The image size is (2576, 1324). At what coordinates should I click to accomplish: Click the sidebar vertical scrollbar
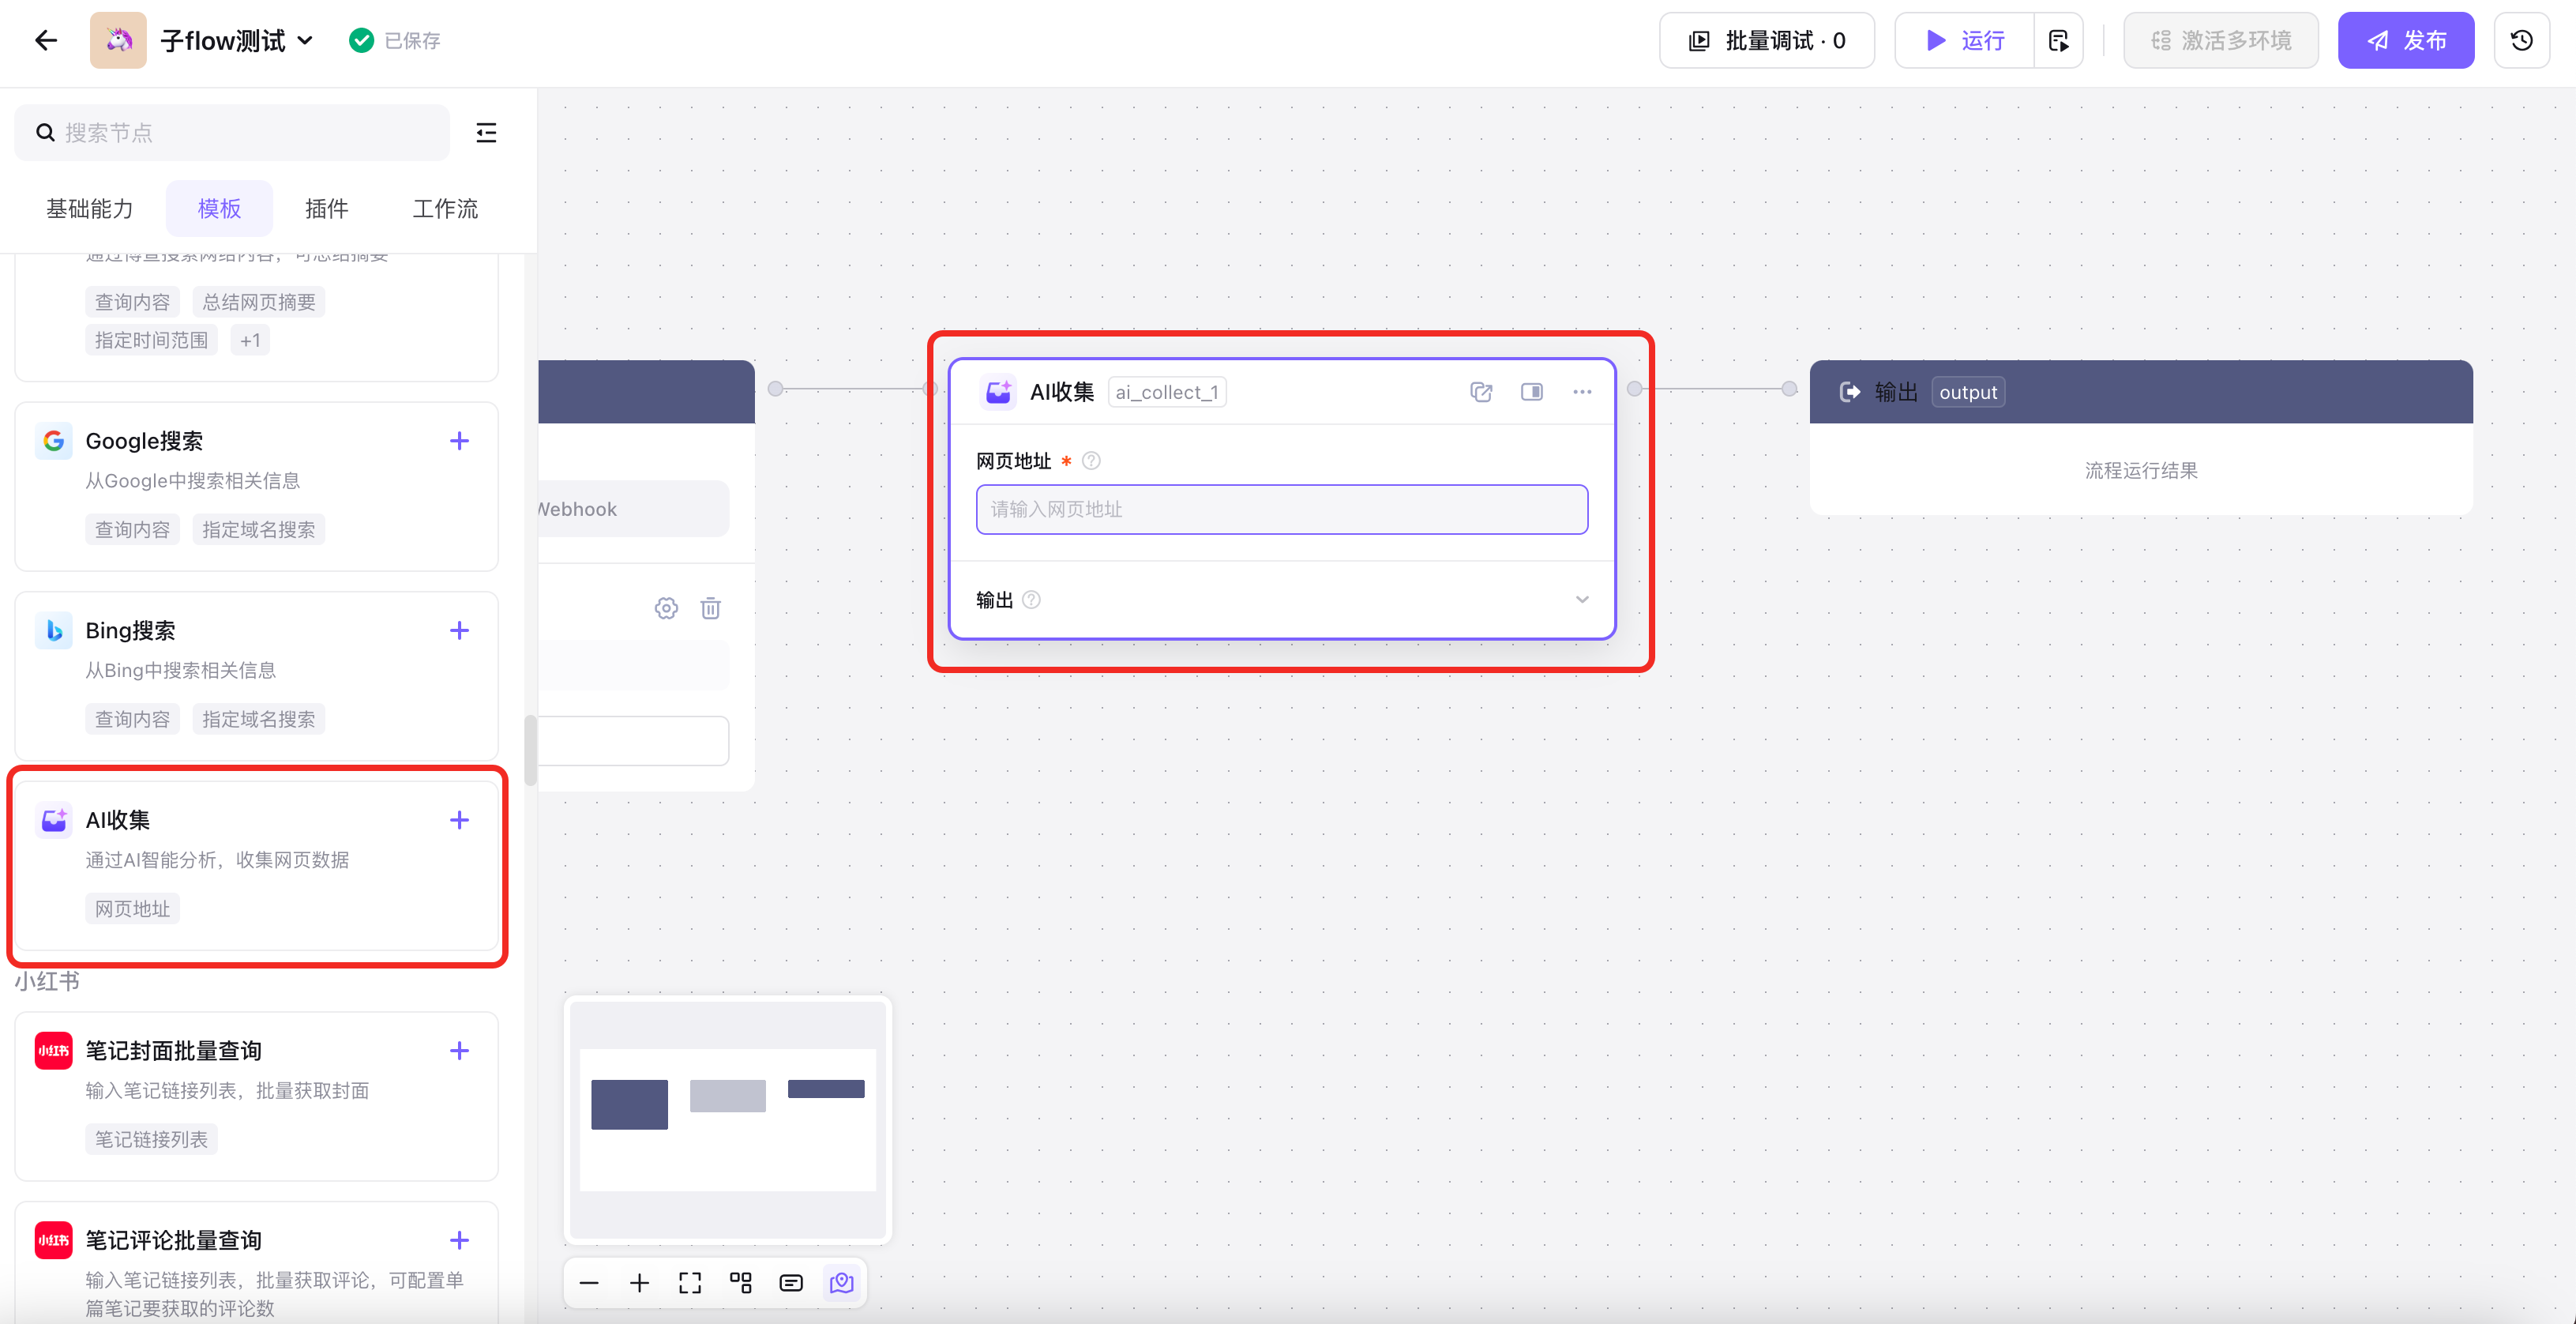[530, 750]
